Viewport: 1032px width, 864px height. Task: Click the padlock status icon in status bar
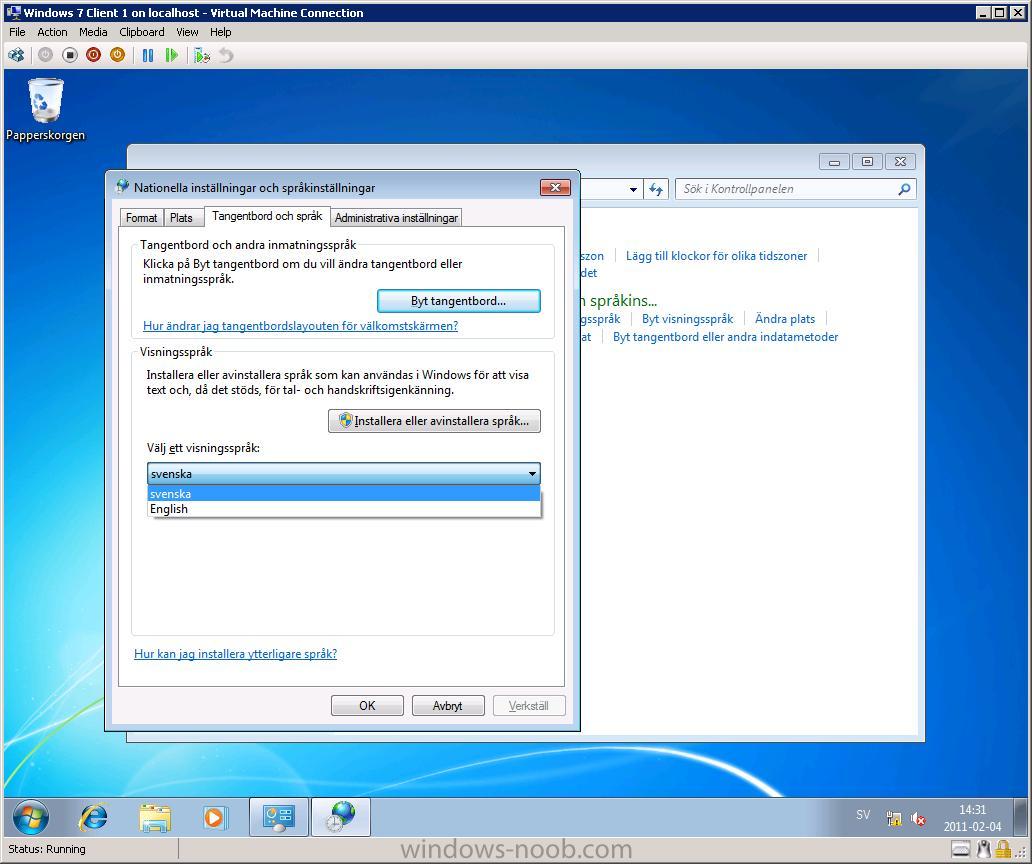pyautogui.click(x=1003, y=849)
